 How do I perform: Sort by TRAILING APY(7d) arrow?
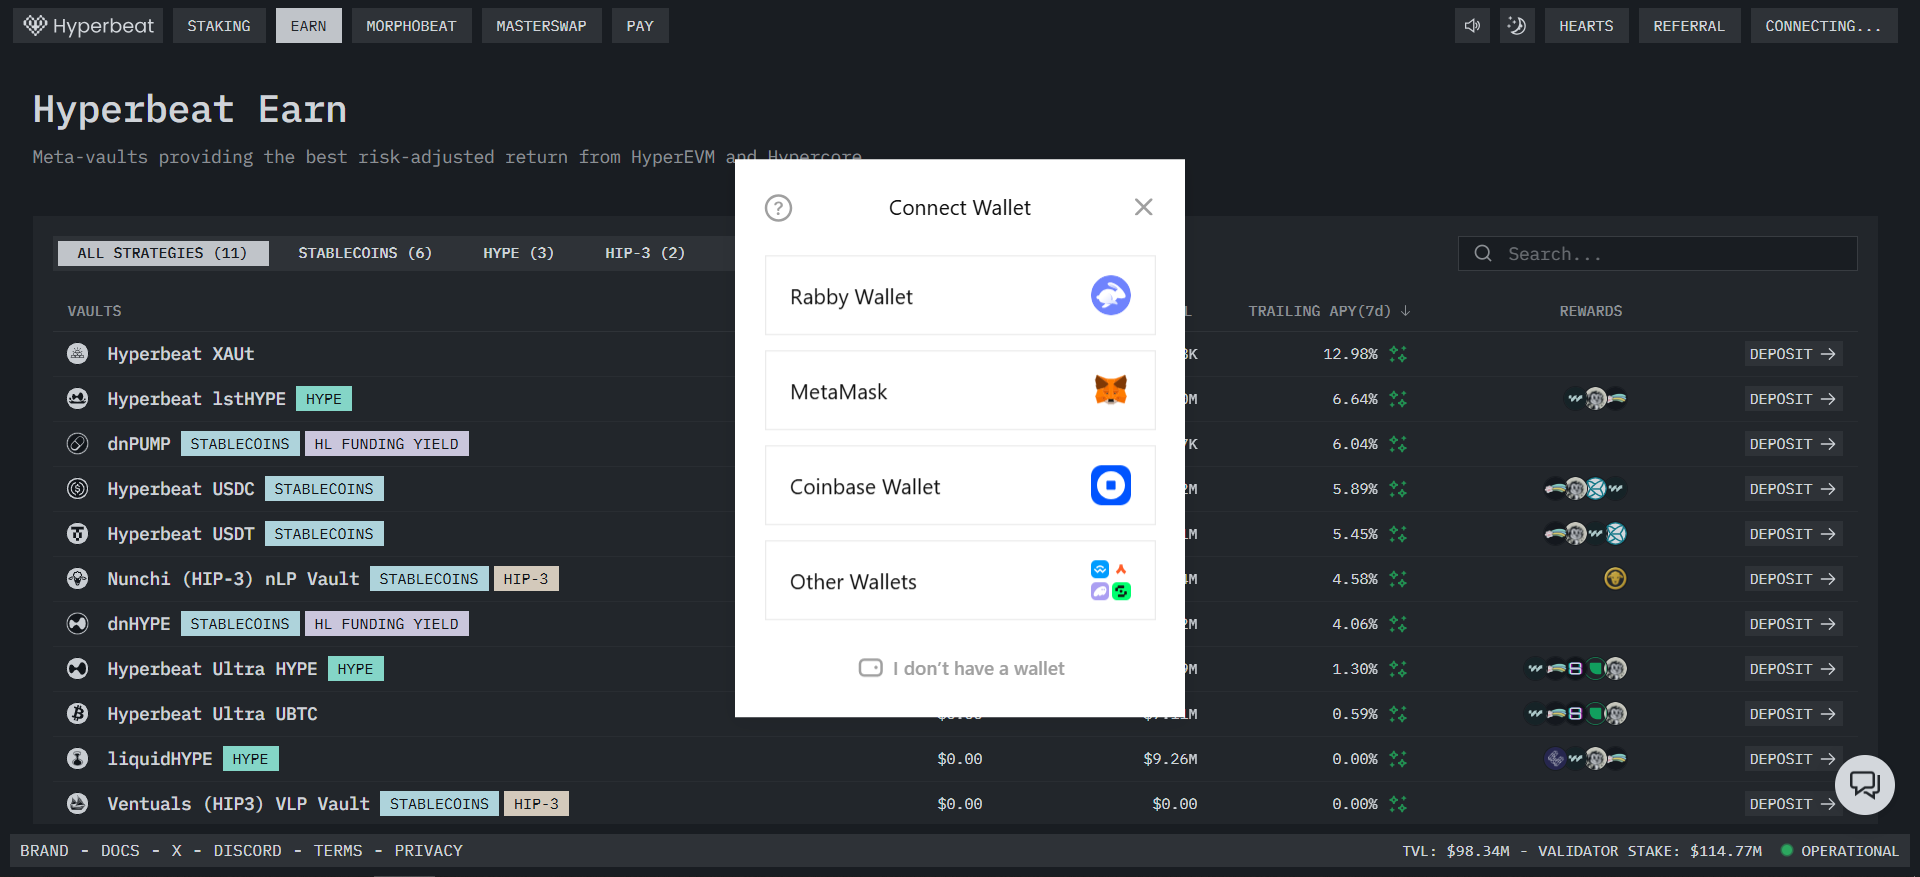(x=1406, y=311)
